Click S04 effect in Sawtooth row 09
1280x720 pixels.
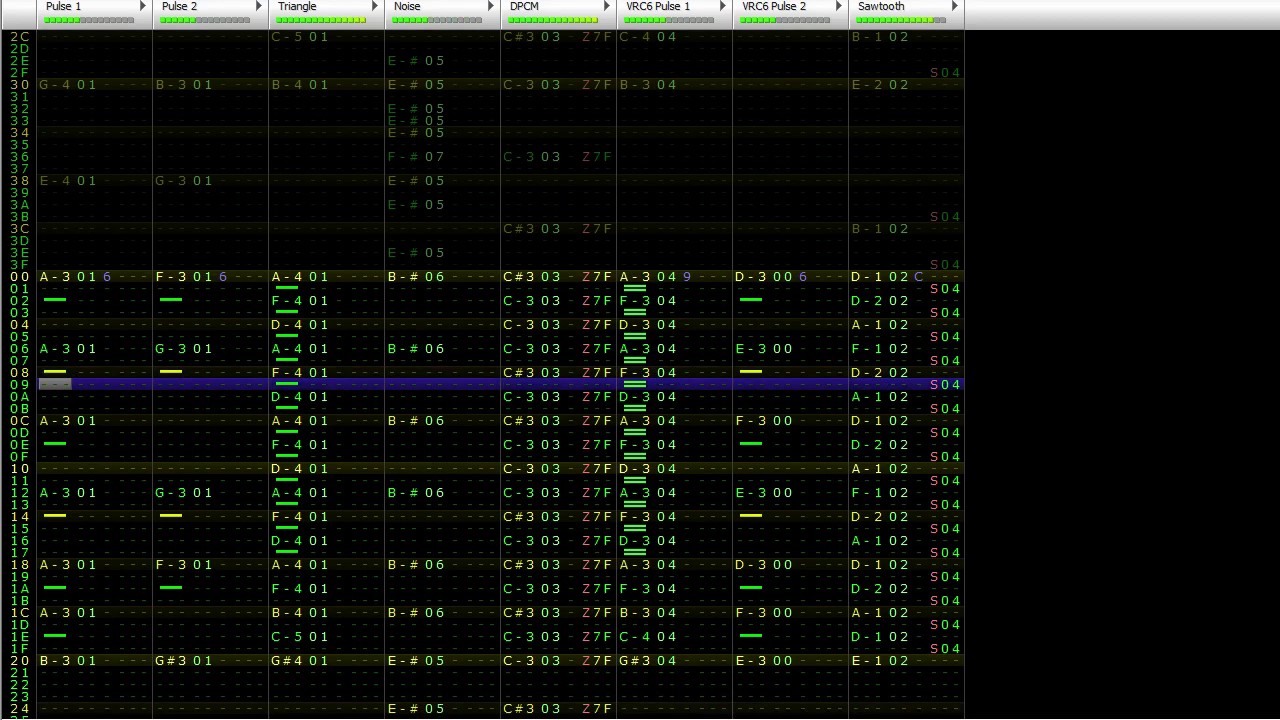click(945, 385)
